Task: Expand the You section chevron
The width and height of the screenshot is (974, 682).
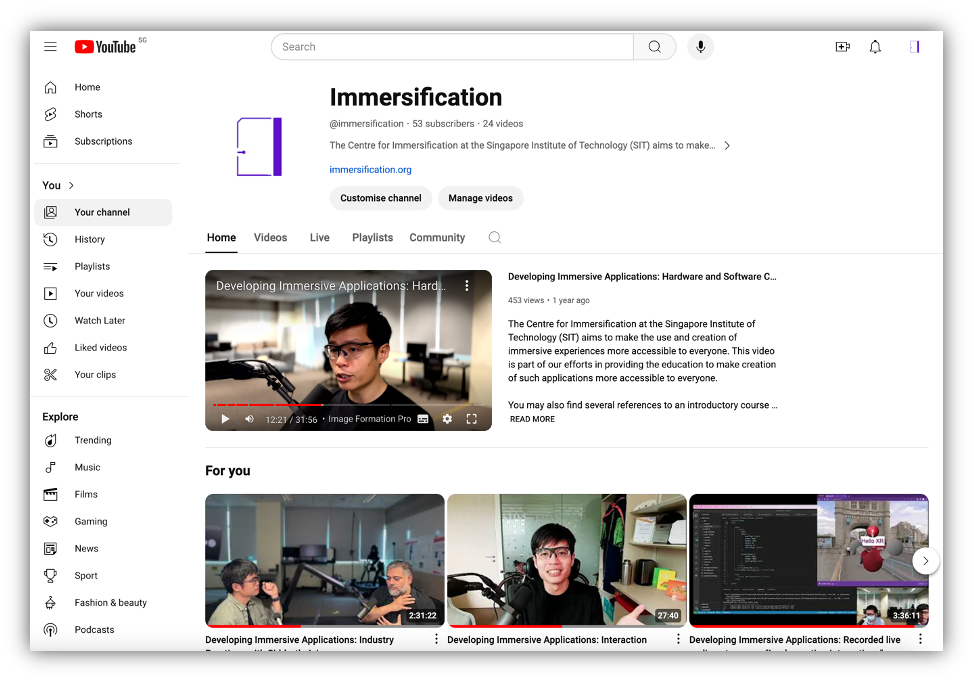Action: point(71,185)
